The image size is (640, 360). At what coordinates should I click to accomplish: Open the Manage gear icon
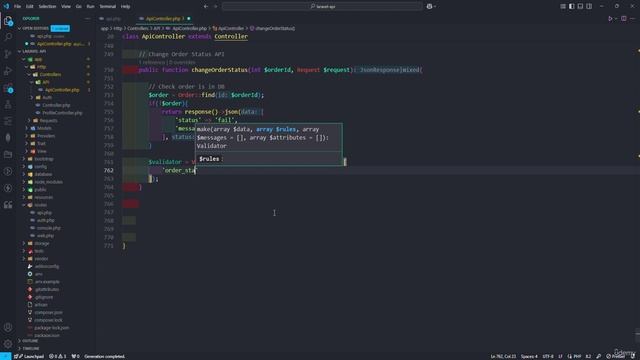(8, 344)
